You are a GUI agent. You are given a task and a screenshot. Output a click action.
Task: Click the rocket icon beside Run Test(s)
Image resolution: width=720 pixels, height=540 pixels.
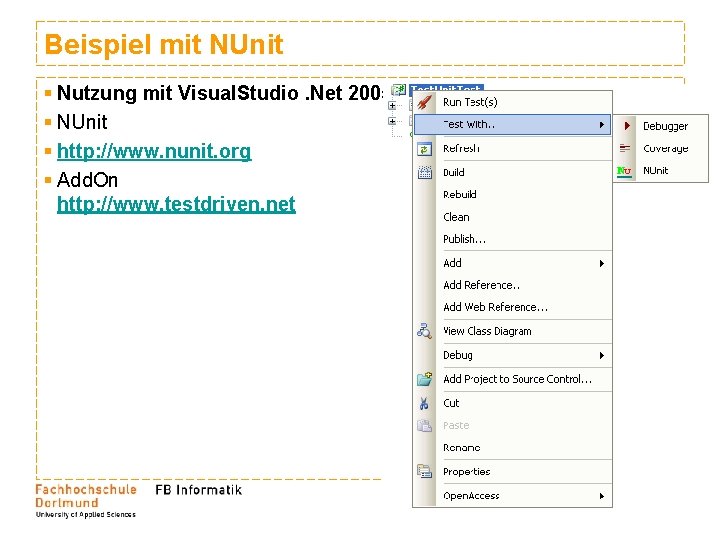coord(424,102)
